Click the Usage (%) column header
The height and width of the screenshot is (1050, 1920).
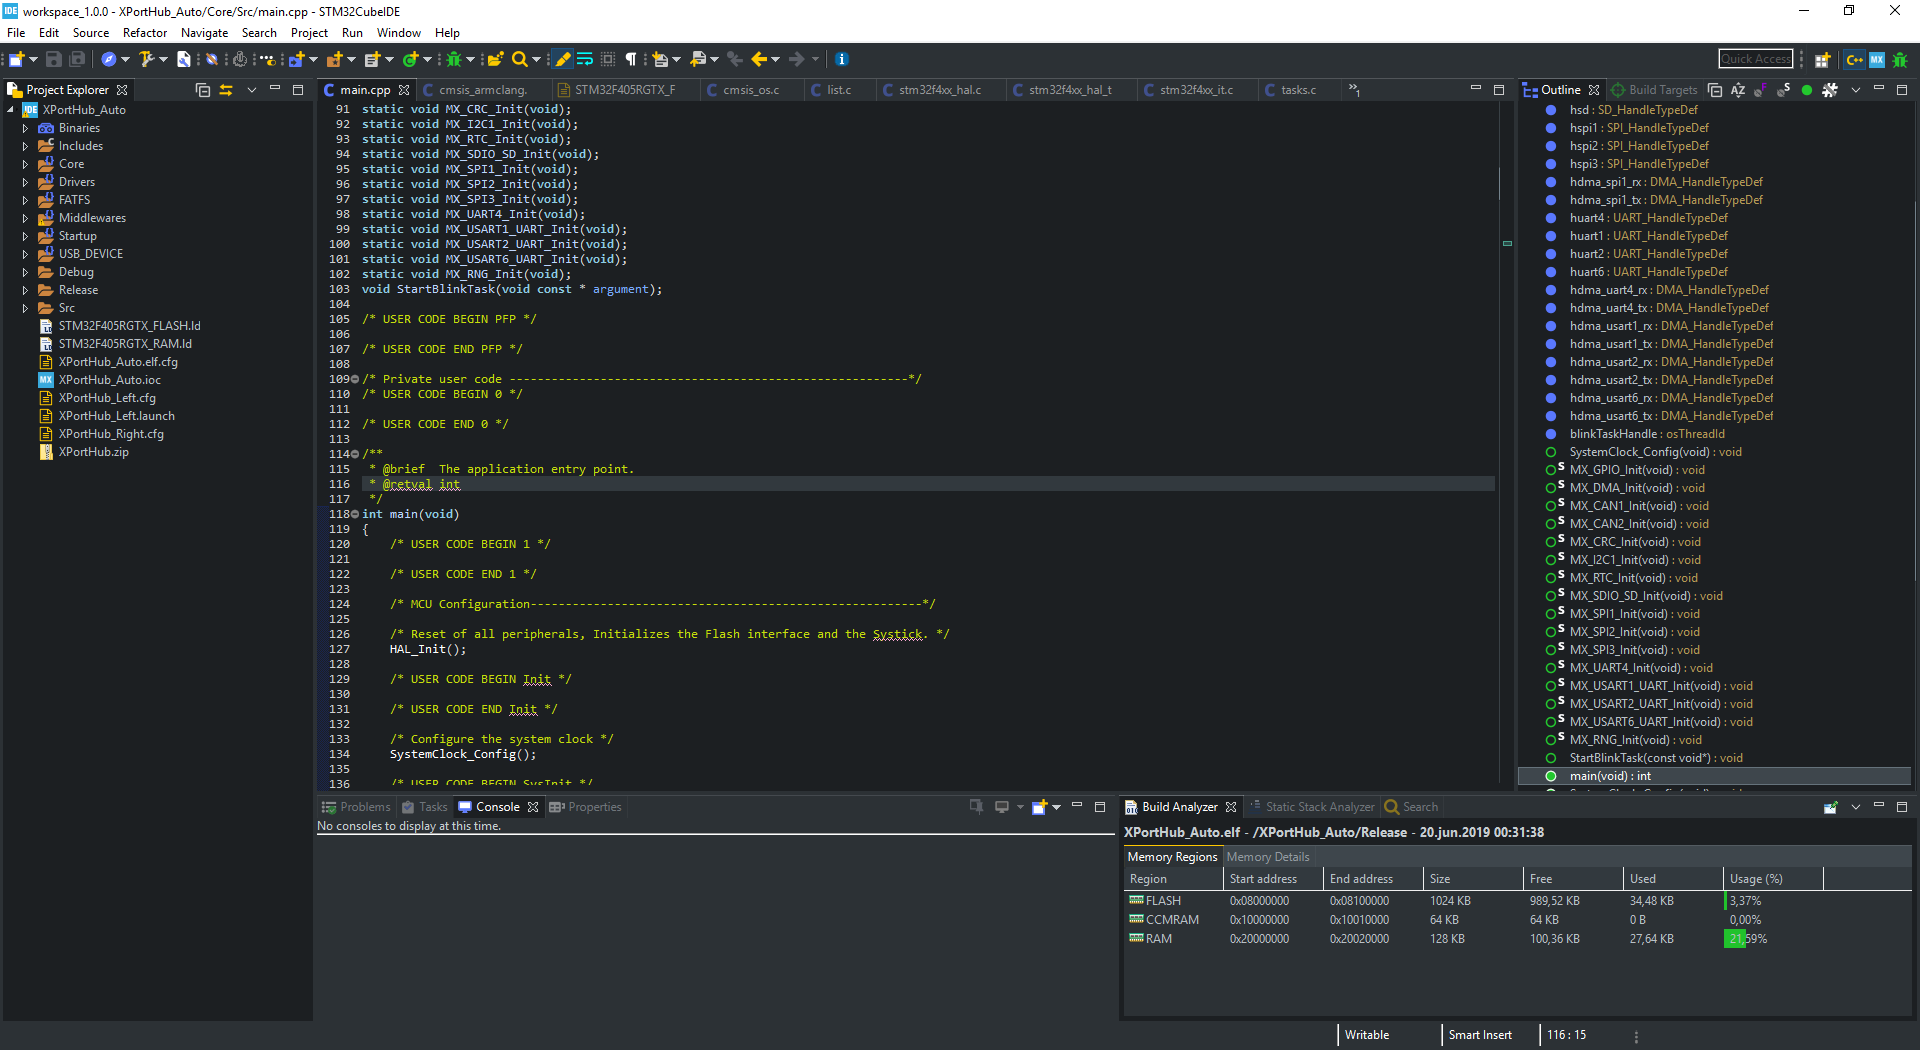point(1773,879)
